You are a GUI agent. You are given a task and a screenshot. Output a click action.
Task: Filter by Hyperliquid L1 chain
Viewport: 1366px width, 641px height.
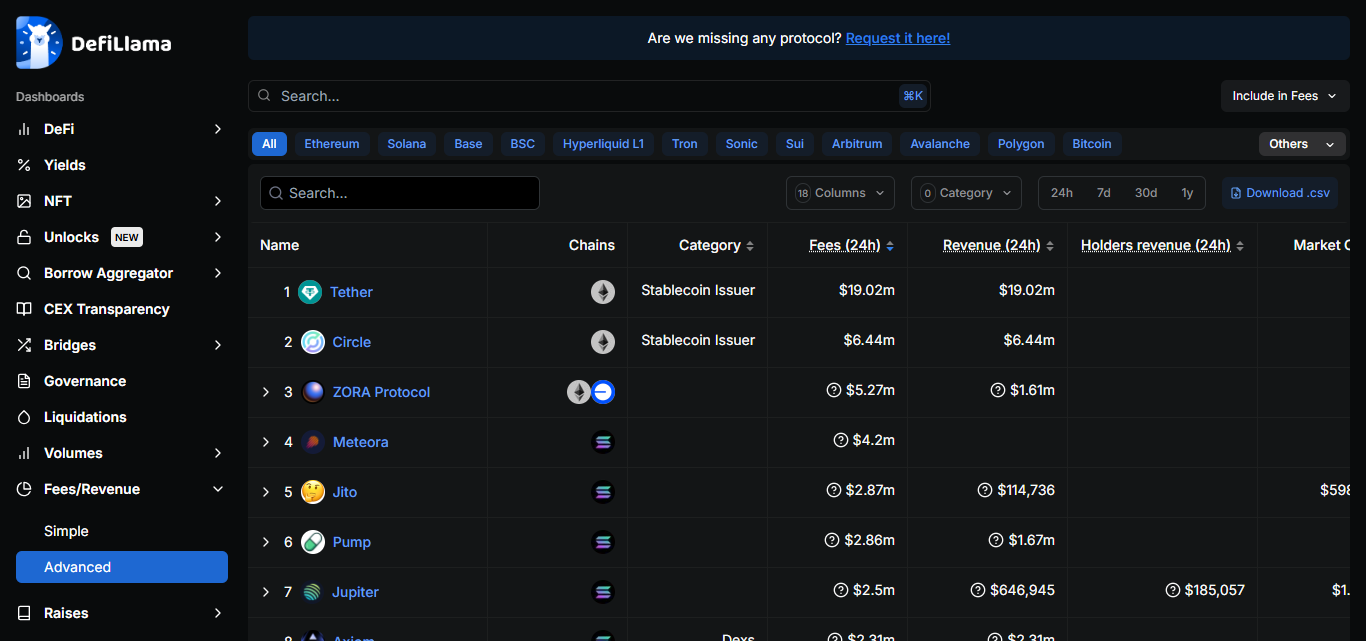click(x=603, y=144)
